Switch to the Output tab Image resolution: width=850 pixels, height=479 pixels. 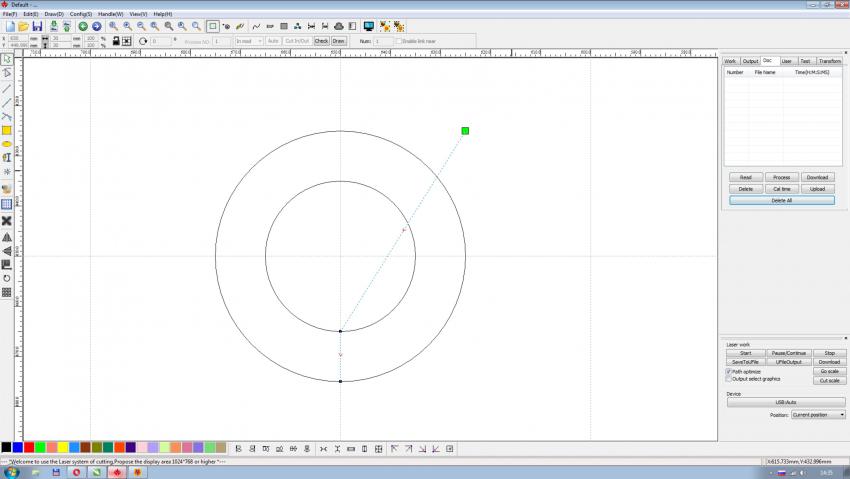point(750,61)
